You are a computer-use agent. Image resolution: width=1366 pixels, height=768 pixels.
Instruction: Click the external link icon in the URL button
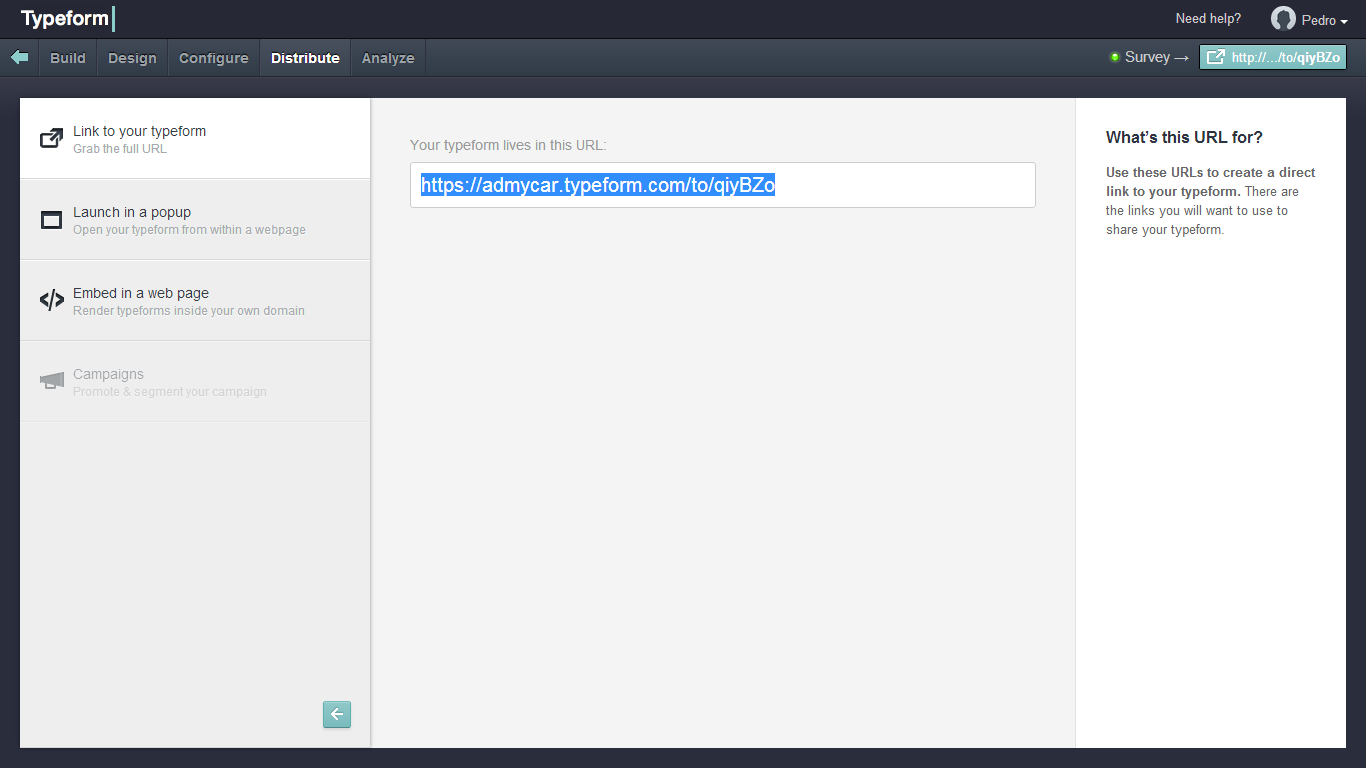1215,57
